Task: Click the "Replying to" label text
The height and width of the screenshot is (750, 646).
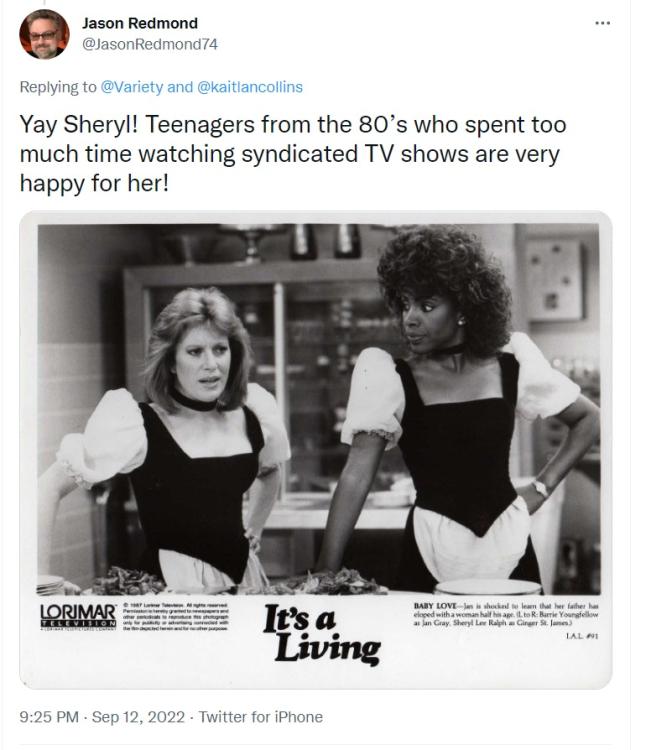Action: pyautogui.click(x=58, y=87)
